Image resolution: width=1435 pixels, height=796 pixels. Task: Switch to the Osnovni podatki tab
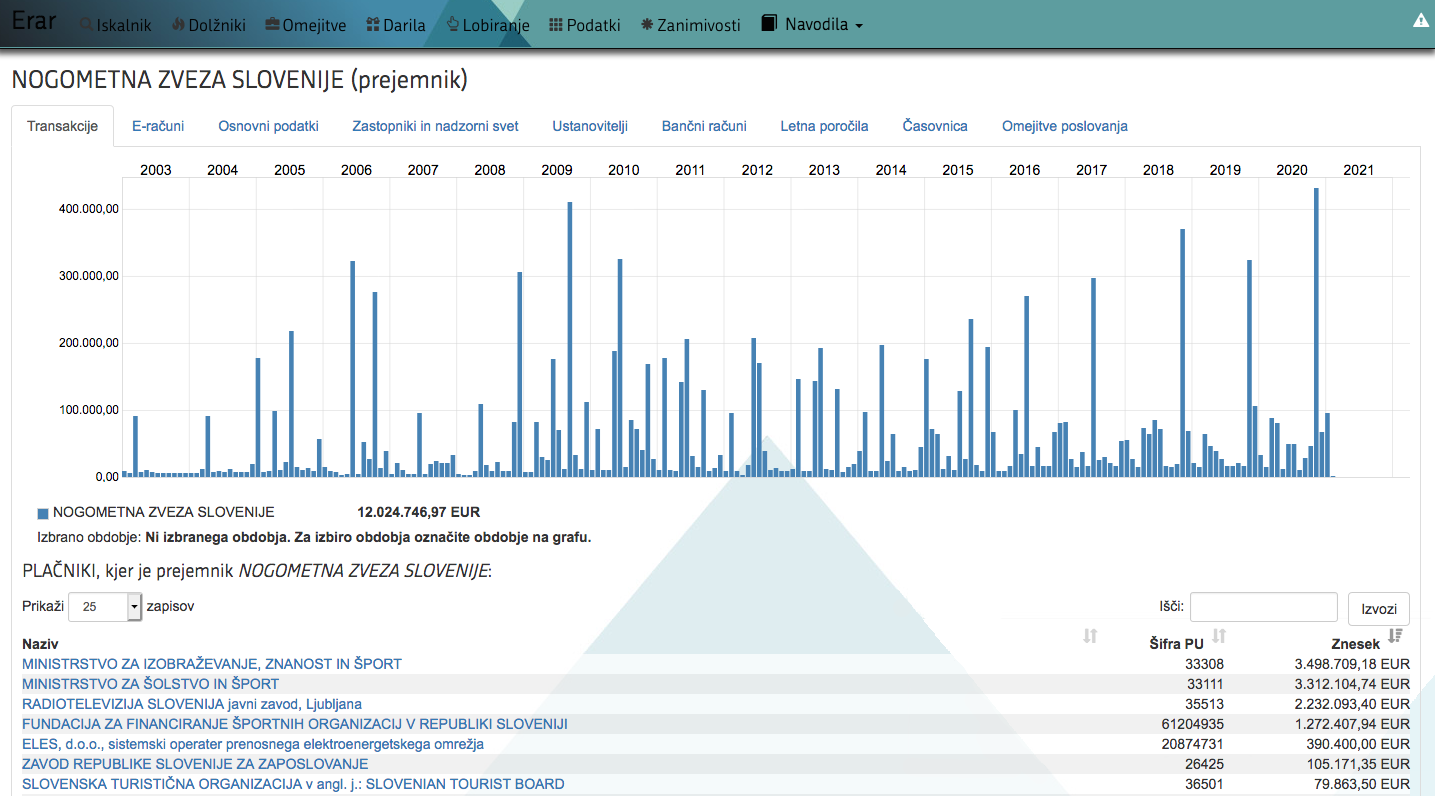pyautogui.click(x=268, y=126)
